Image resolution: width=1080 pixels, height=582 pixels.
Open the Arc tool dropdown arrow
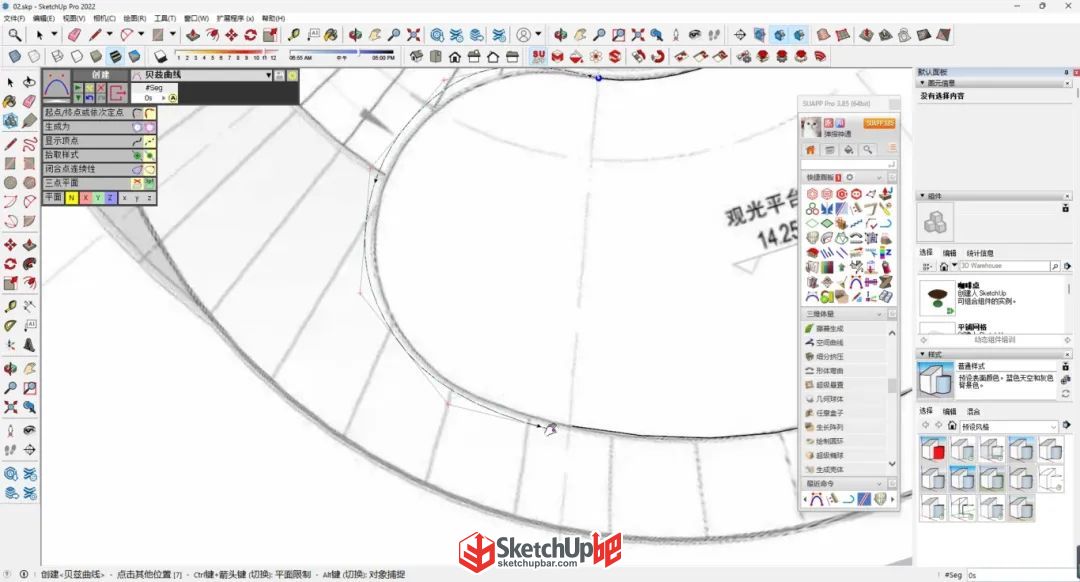[141, 34]
